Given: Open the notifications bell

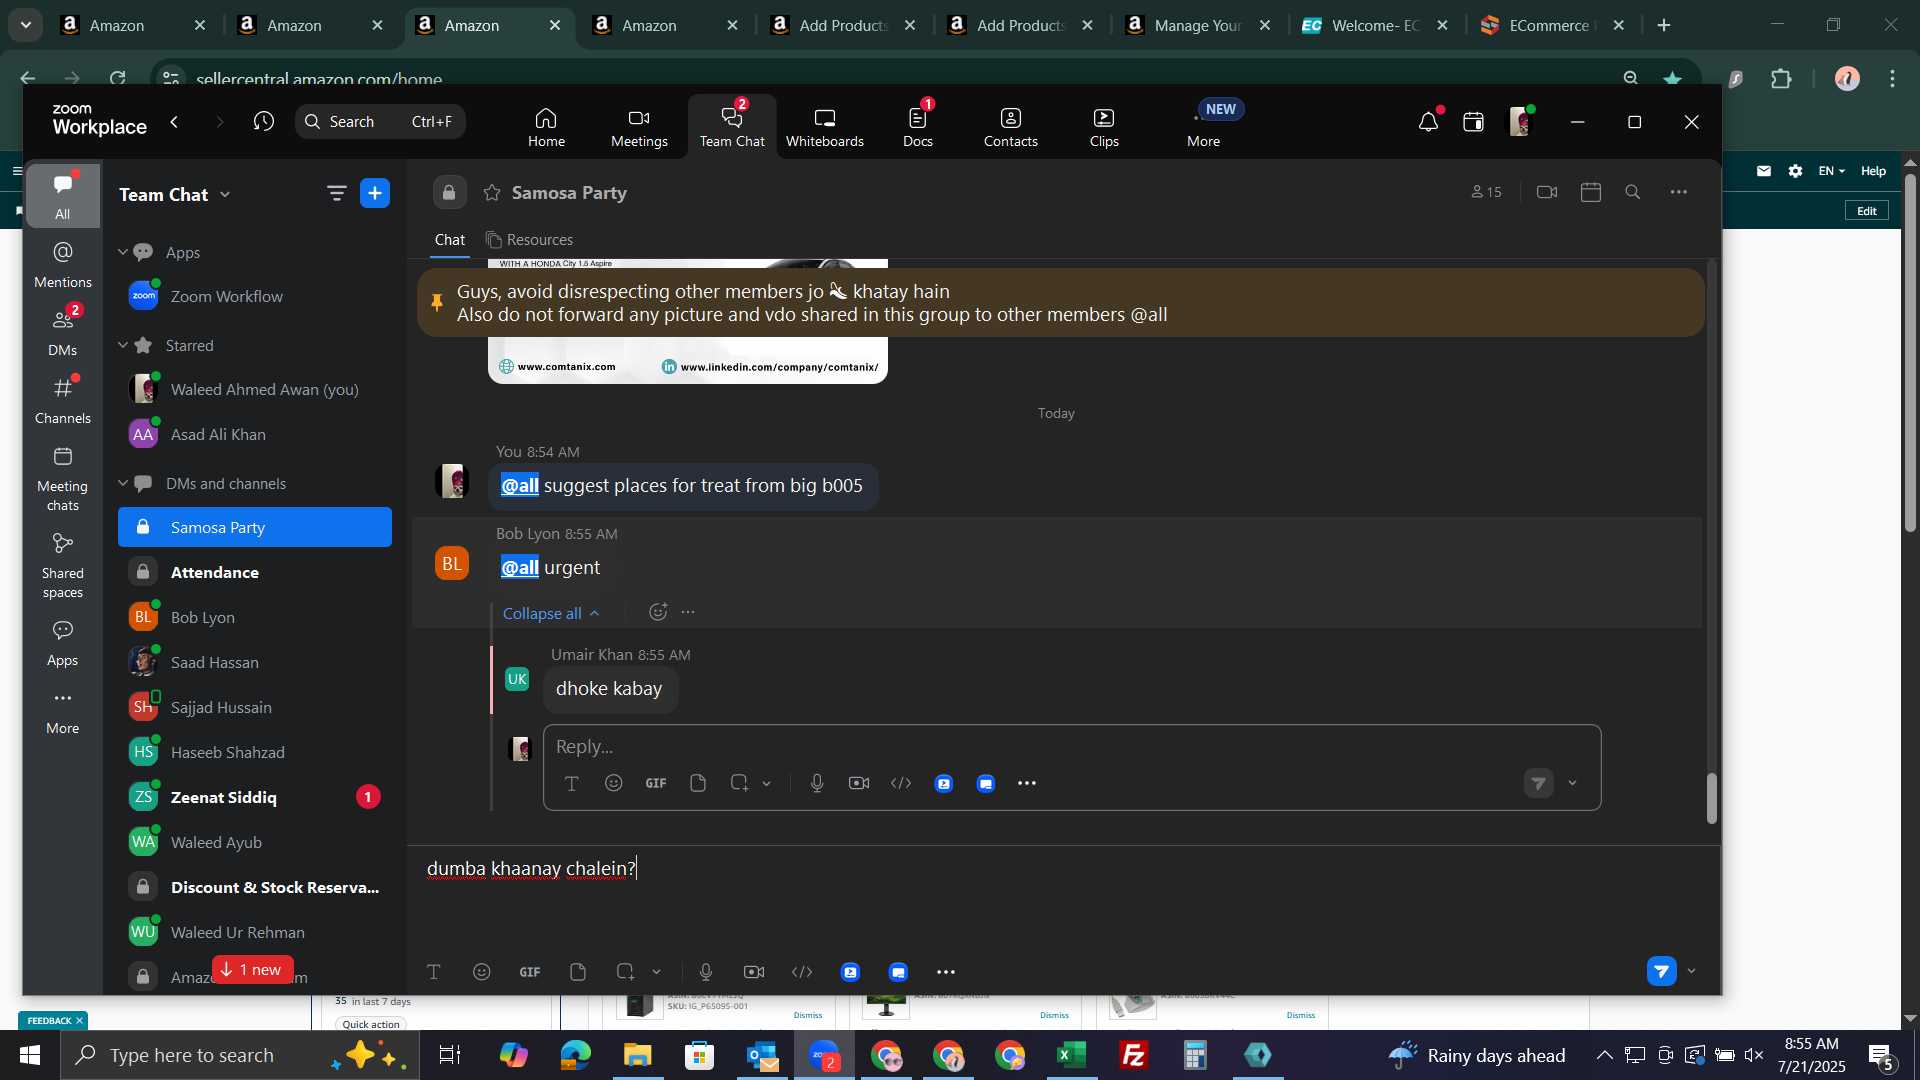Looking at the screenshot, I should click(1428, 122).
